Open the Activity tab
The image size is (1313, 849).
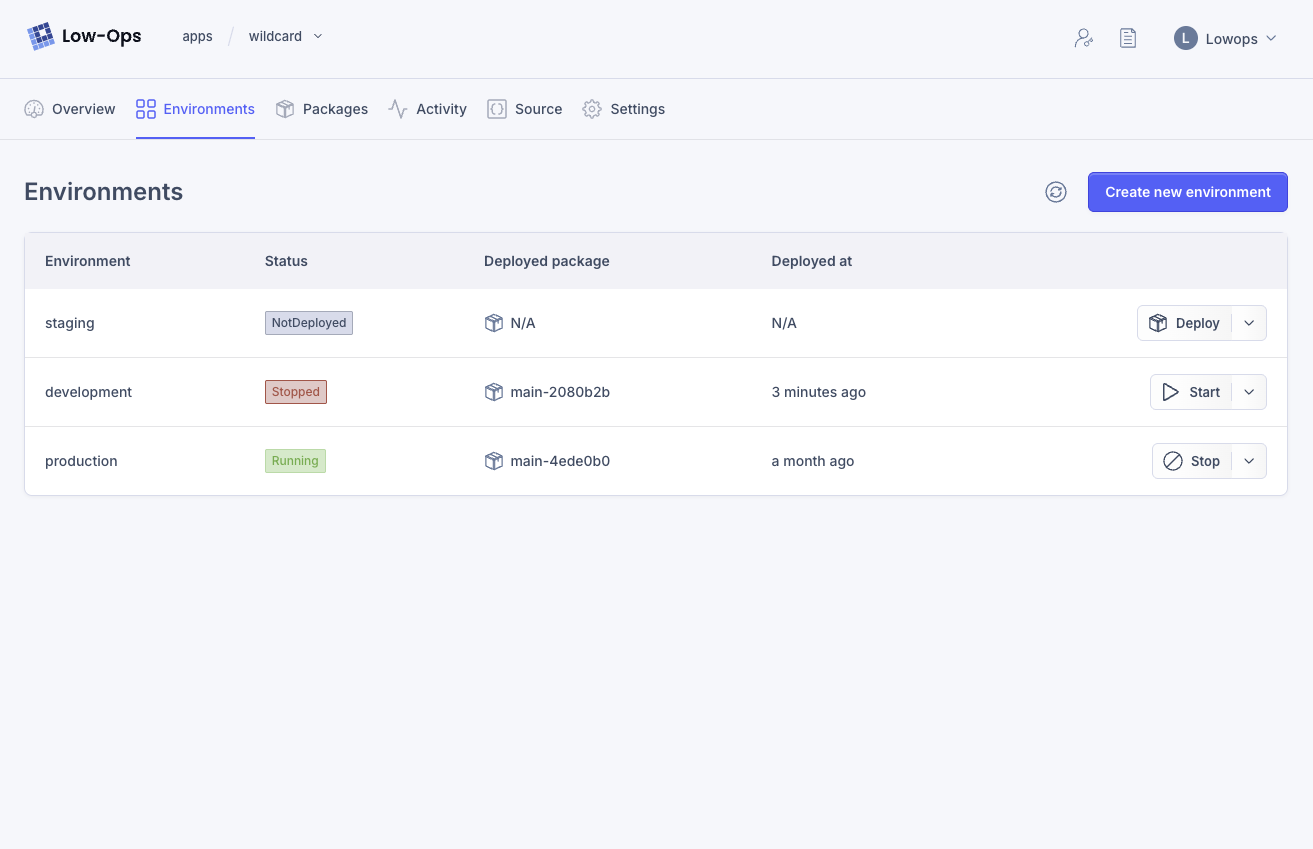pyautogui.click(x=428, y=109)
